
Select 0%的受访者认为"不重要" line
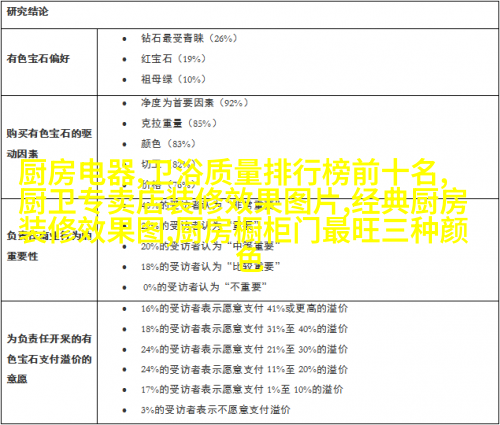[x=205, y=287]
